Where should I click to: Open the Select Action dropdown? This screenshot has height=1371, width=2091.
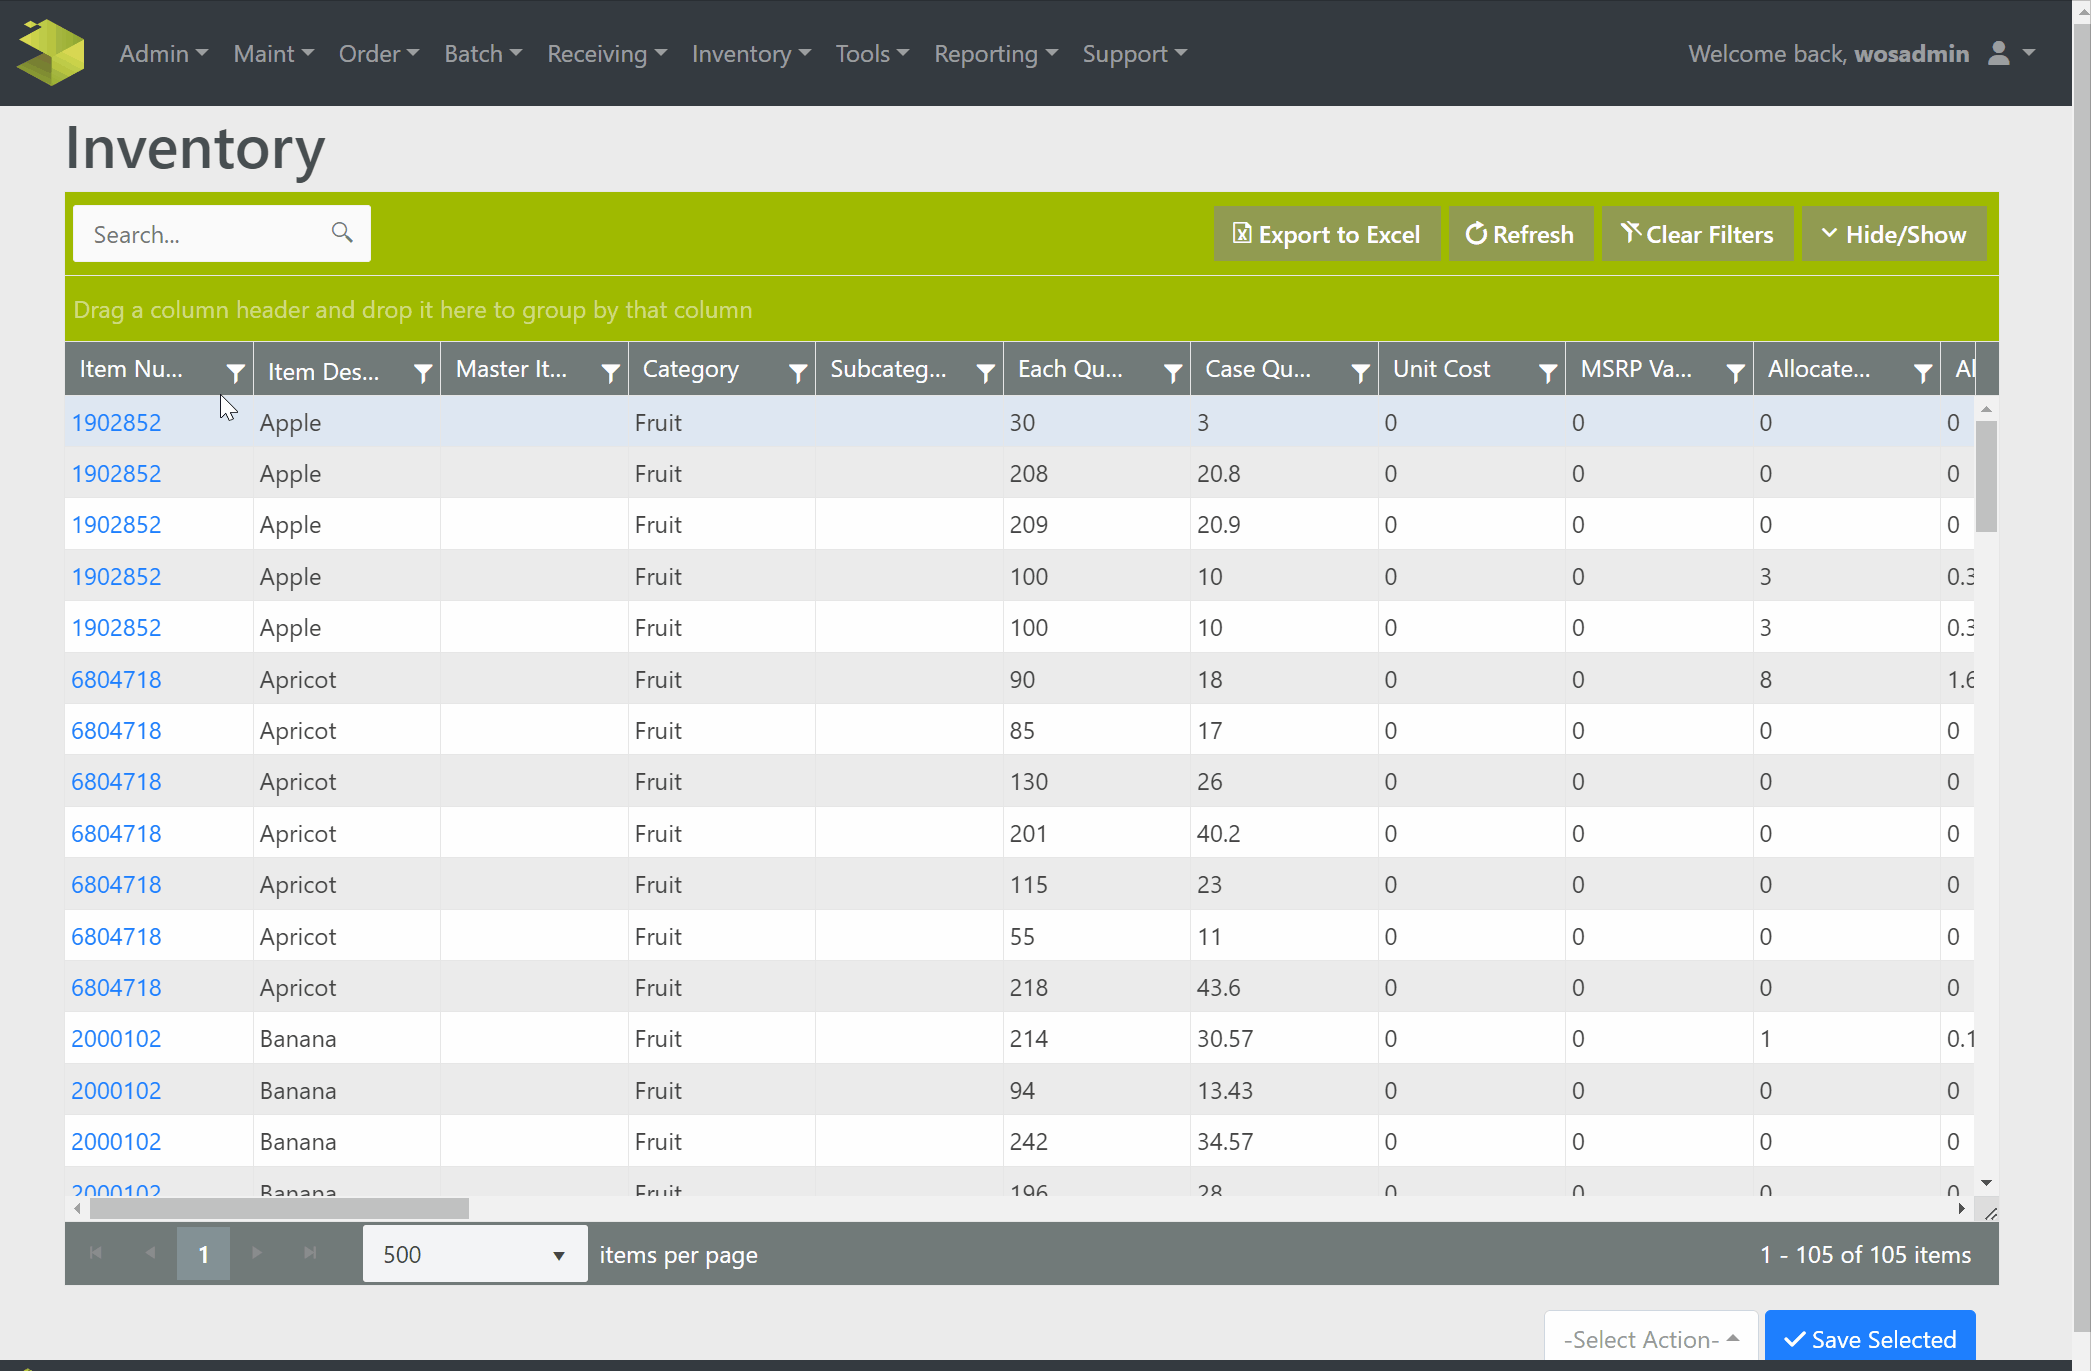pos(1650,1339)
